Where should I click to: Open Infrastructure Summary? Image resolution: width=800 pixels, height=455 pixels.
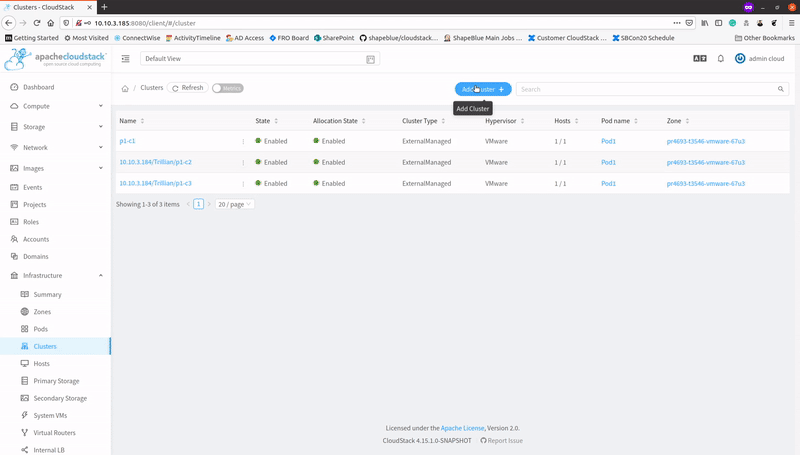pos(55,294)
